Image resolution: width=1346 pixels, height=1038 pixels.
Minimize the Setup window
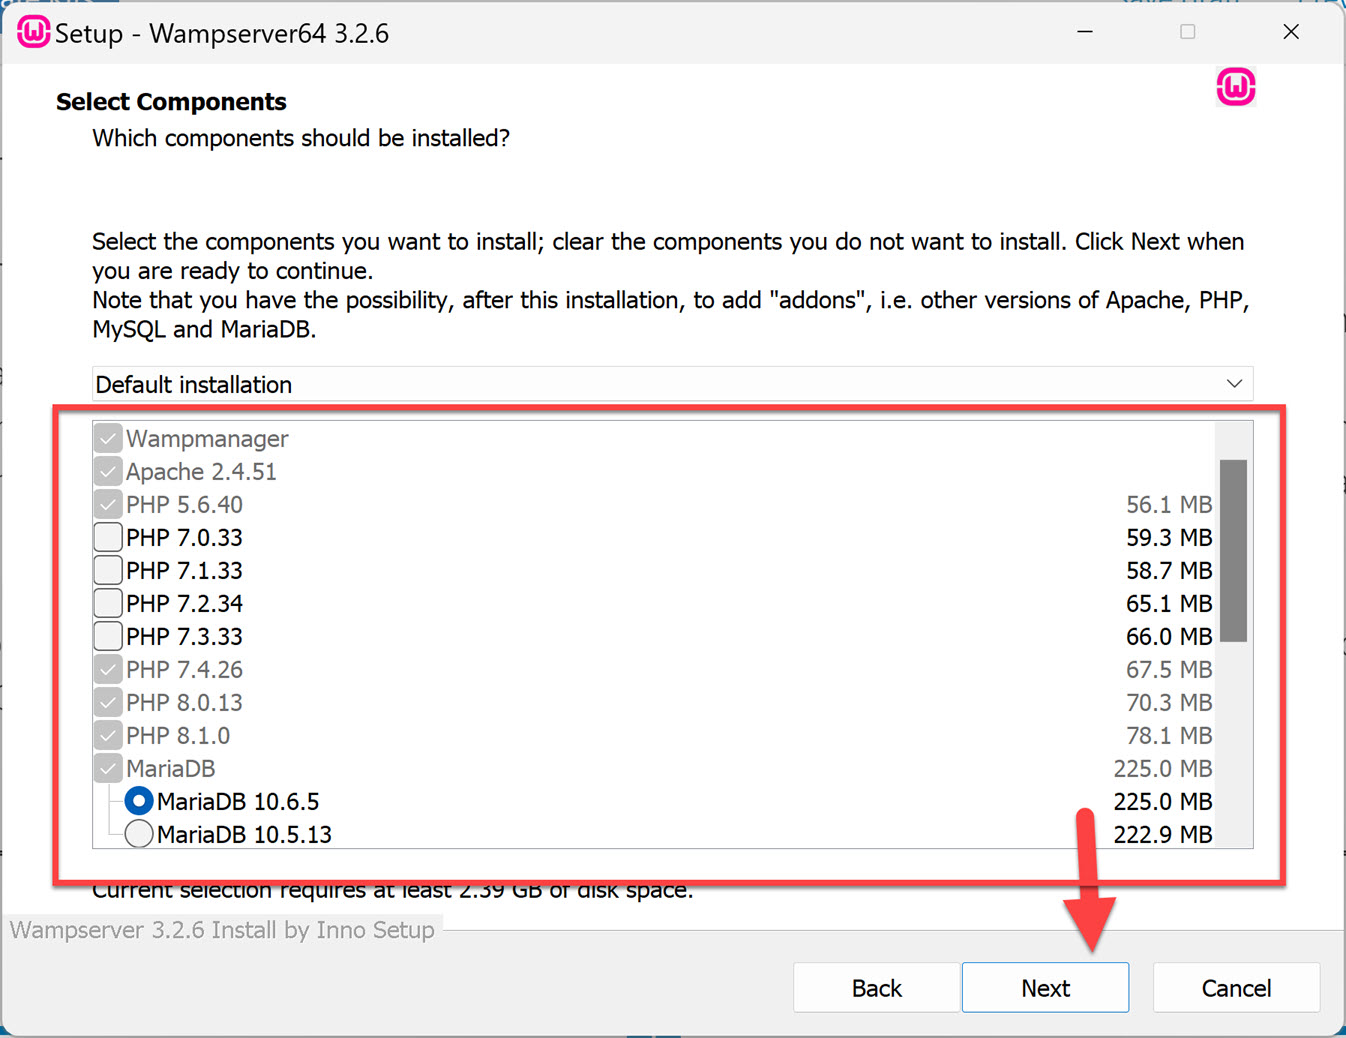tap(1085, 32)
